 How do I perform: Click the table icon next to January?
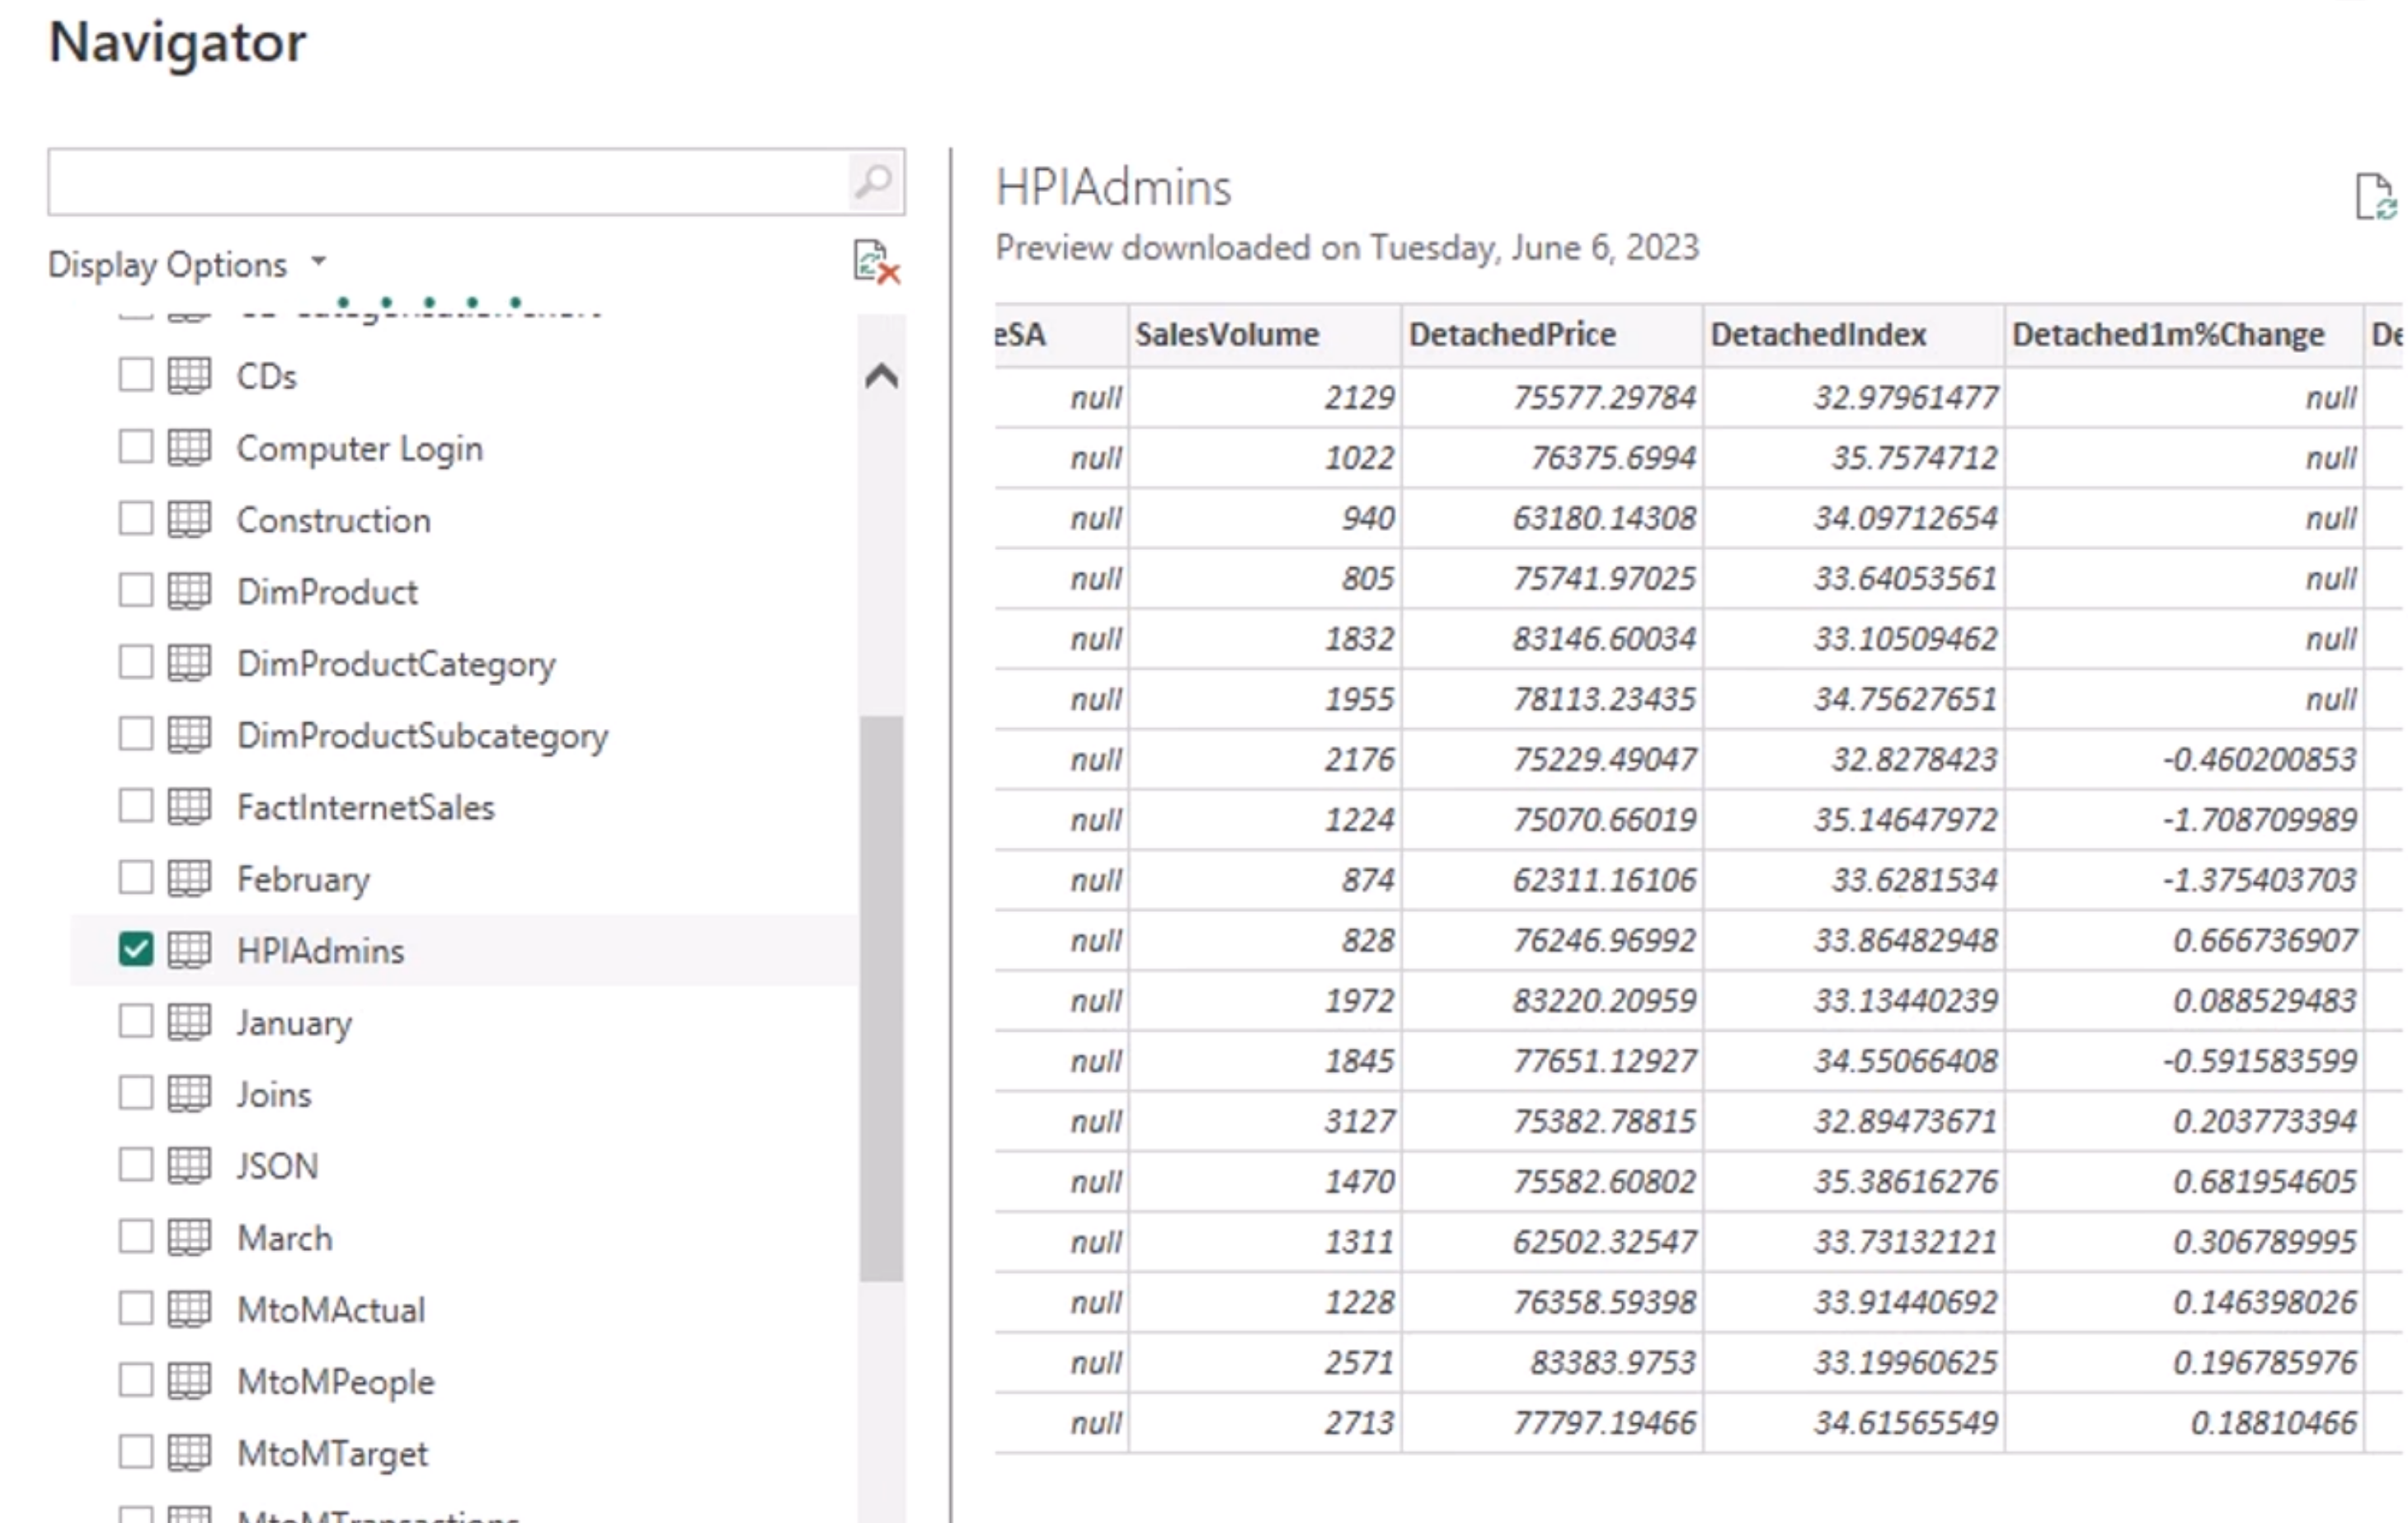coord(189,1022)
